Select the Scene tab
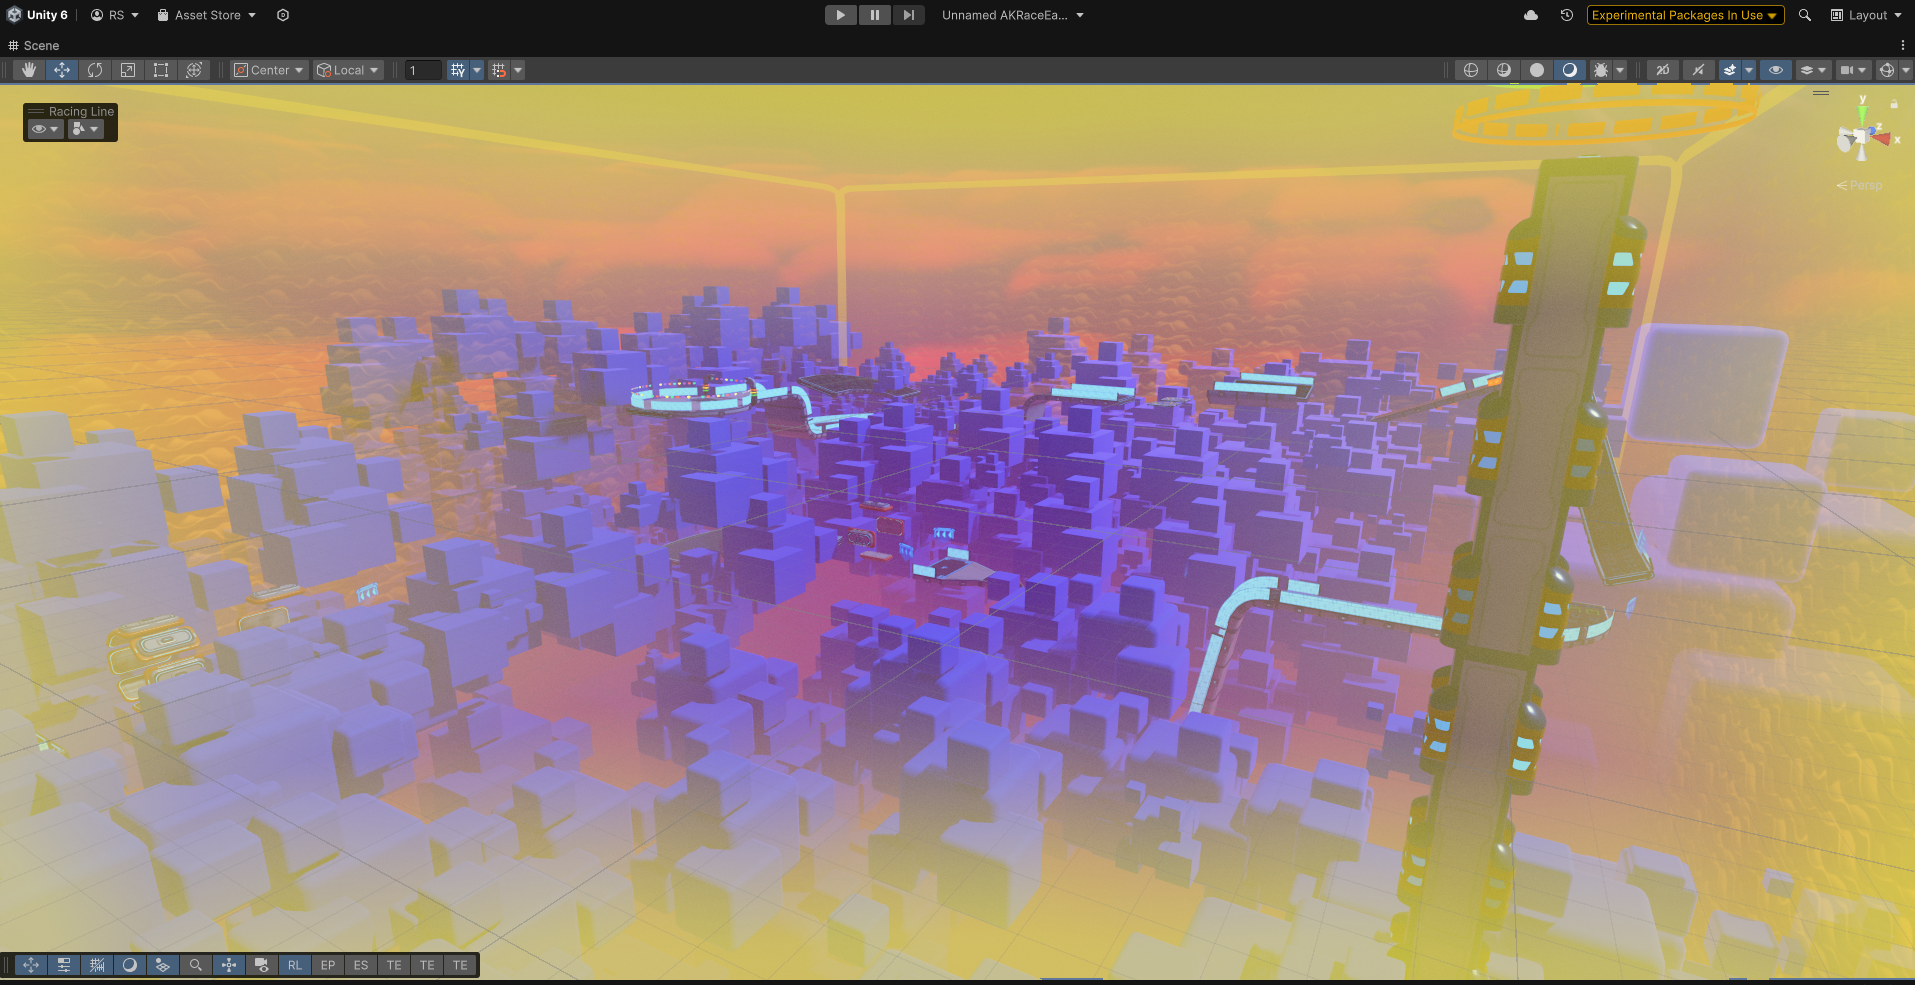 pos(34,45)
